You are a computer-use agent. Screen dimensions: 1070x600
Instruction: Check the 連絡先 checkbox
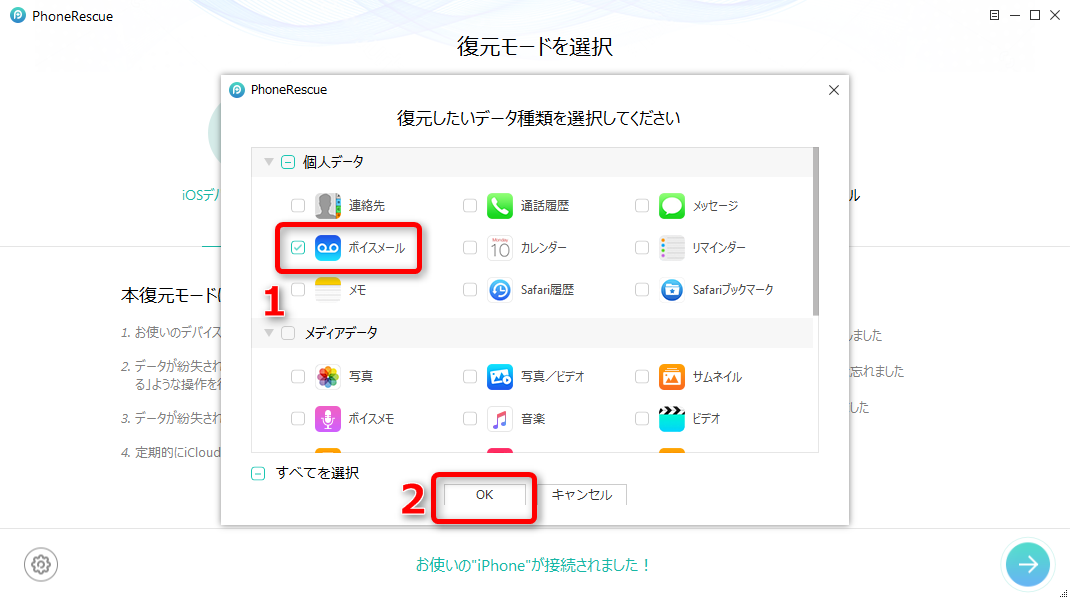pos(298,205)
